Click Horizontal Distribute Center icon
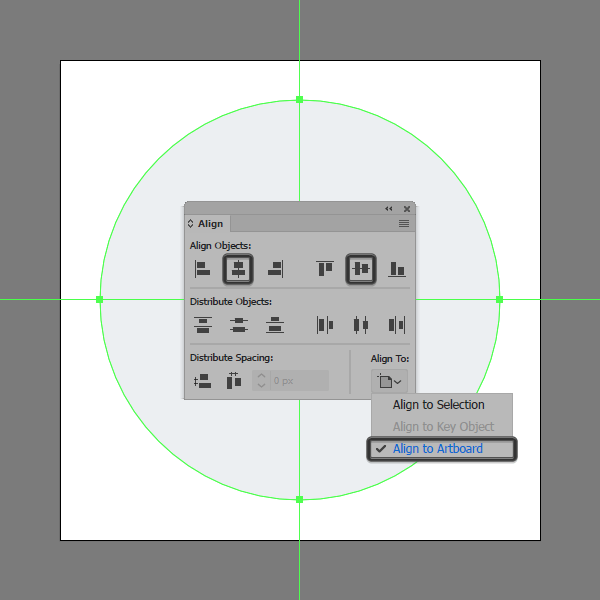 pyautogui.click(x=361, y=325)
